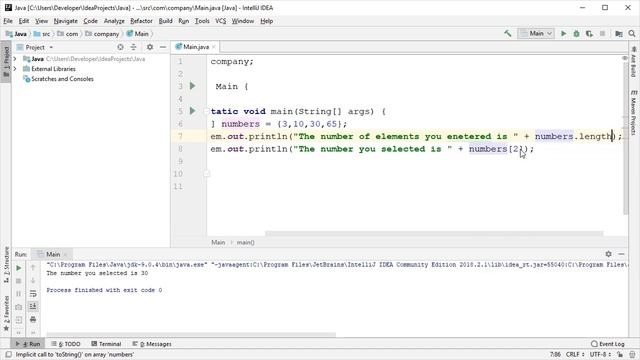This screenshot has height=360, width=640.
Task: Close the Main.java editor tab
Action: coord(213,47)
